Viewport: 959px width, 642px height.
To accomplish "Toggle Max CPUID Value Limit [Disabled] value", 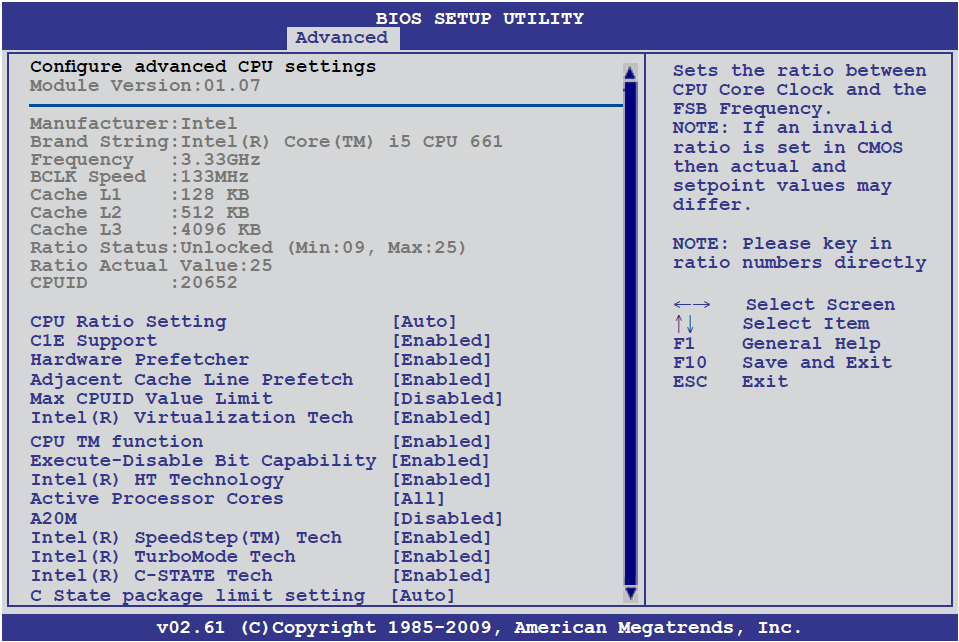I will click(448, 398).
